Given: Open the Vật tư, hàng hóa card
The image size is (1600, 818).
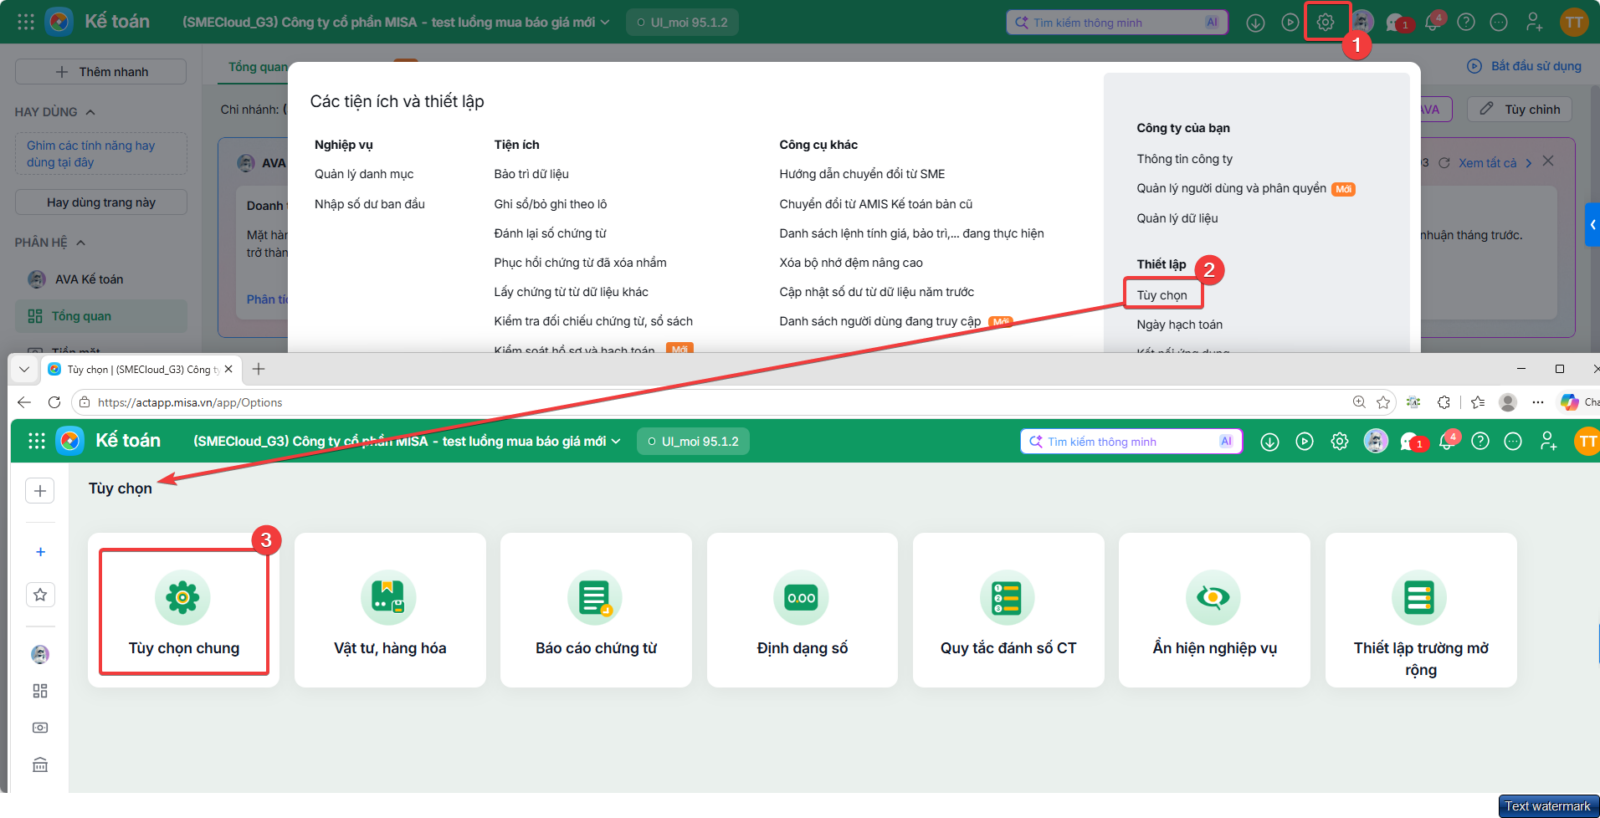Looking at the screenshot, I should click(390, 610).
